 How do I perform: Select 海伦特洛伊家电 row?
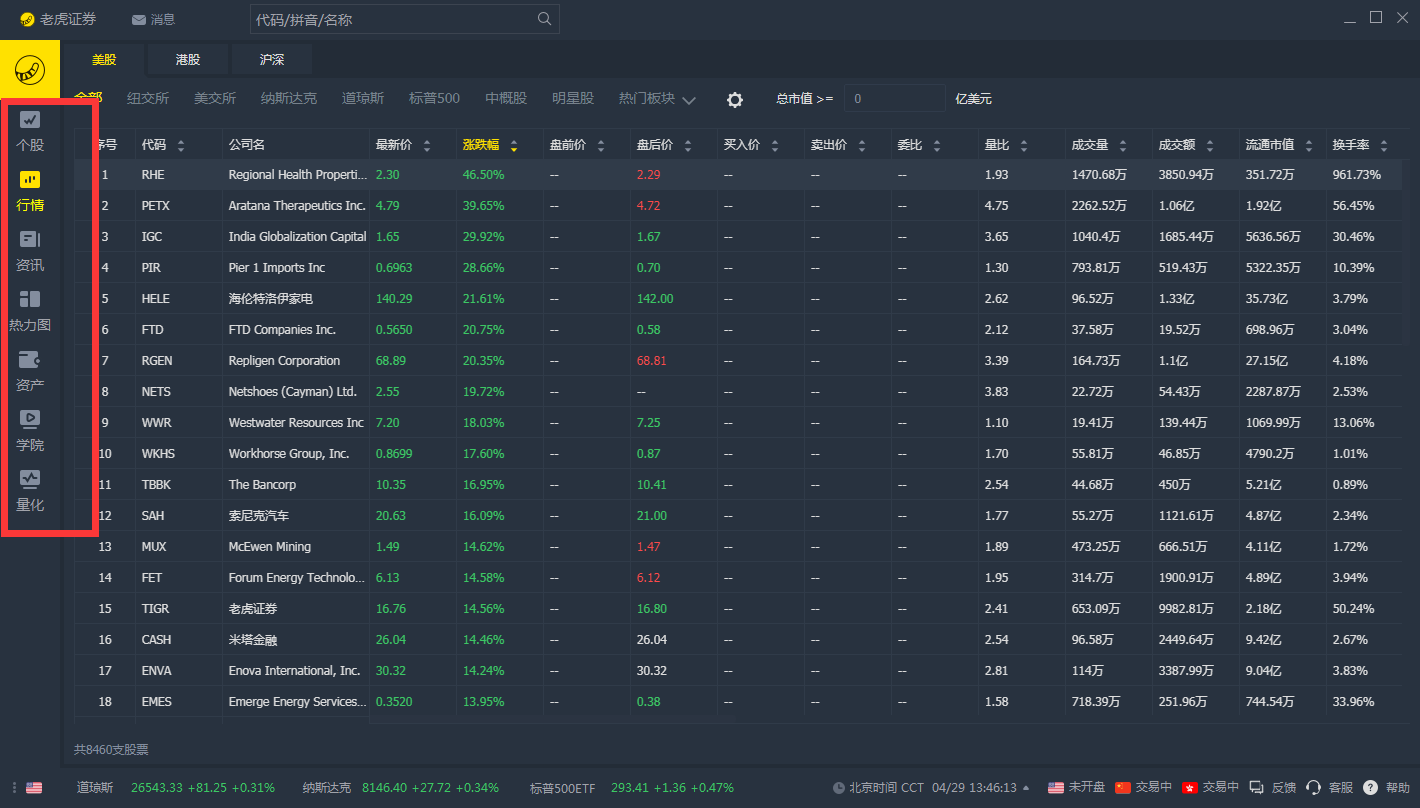pyautogui.click(x=738, y=298)
